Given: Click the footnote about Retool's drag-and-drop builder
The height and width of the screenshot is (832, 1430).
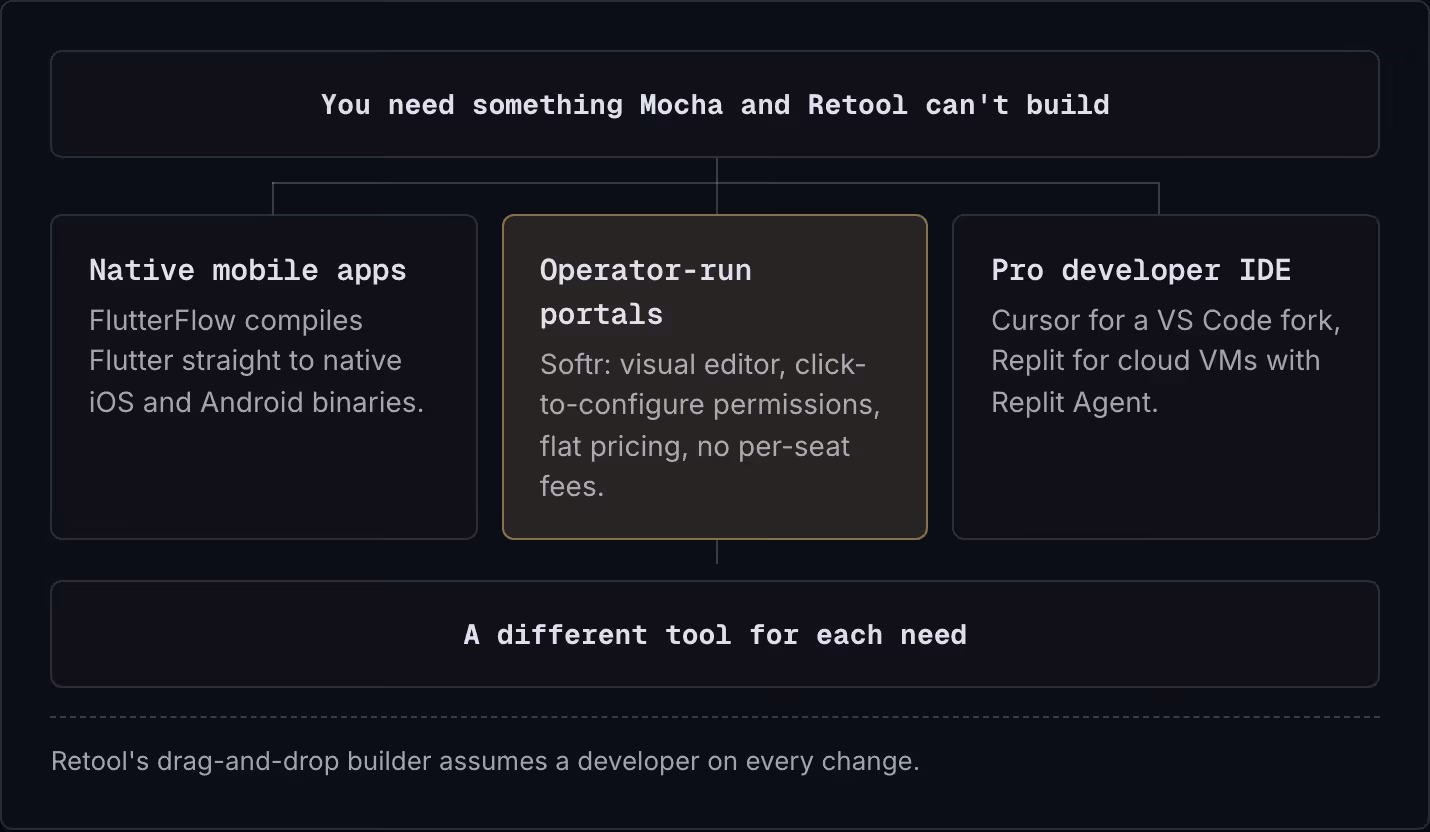Looking at the screenshot, I should [485, 761].
